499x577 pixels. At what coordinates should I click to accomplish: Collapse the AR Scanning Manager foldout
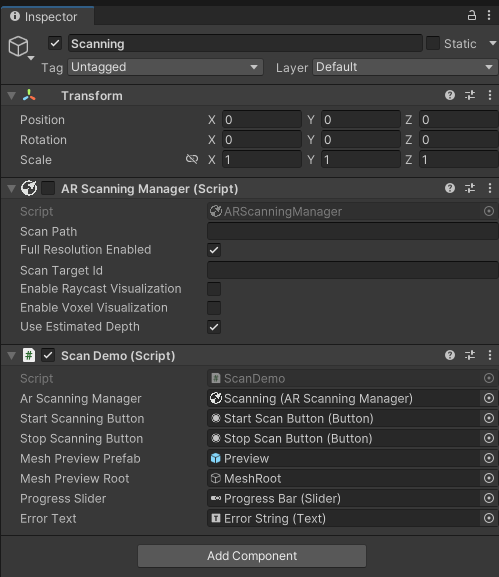(x=11, y=189)
